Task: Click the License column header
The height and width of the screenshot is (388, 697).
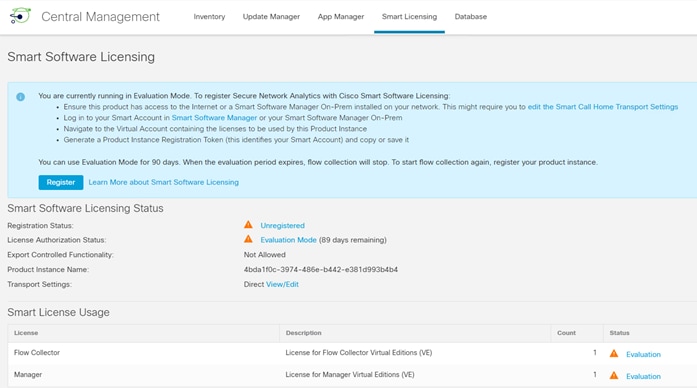Action: click(26, 333)
